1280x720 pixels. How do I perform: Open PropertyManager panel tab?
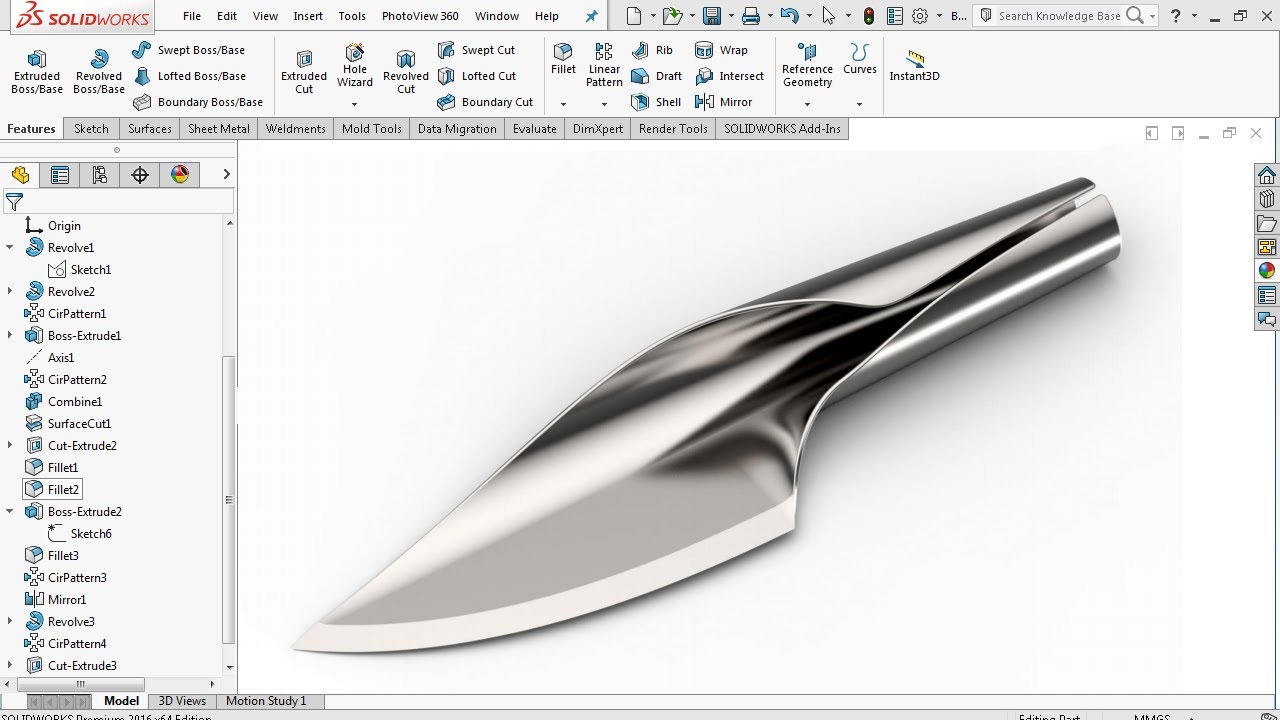coord(60,175)
